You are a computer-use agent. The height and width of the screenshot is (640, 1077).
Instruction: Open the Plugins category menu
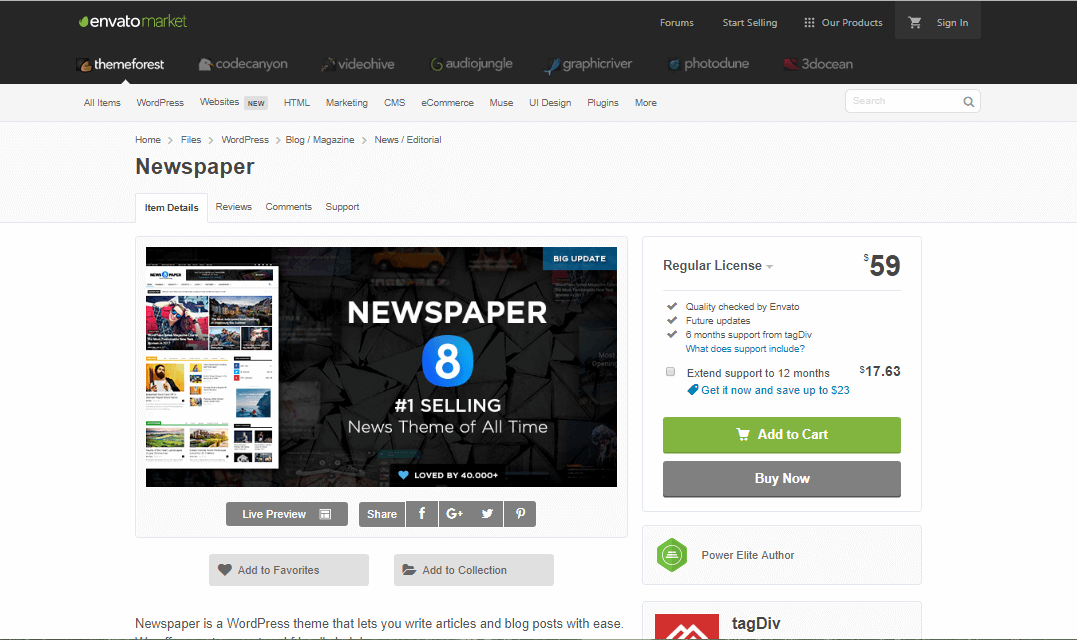(603, 103)
